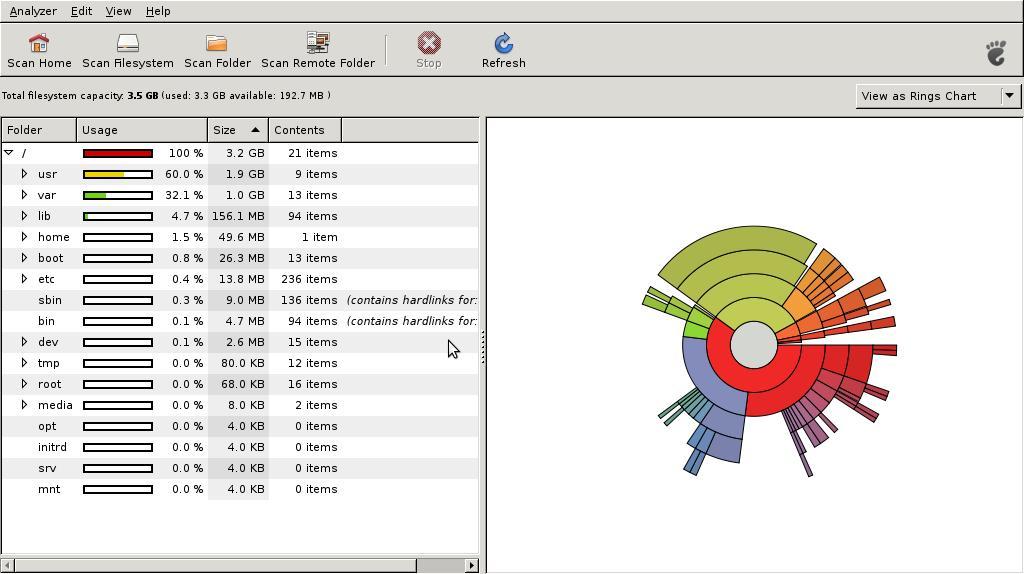Select the srv folder row
This screenshot has width=1024, height=574.
click(240, 468)
